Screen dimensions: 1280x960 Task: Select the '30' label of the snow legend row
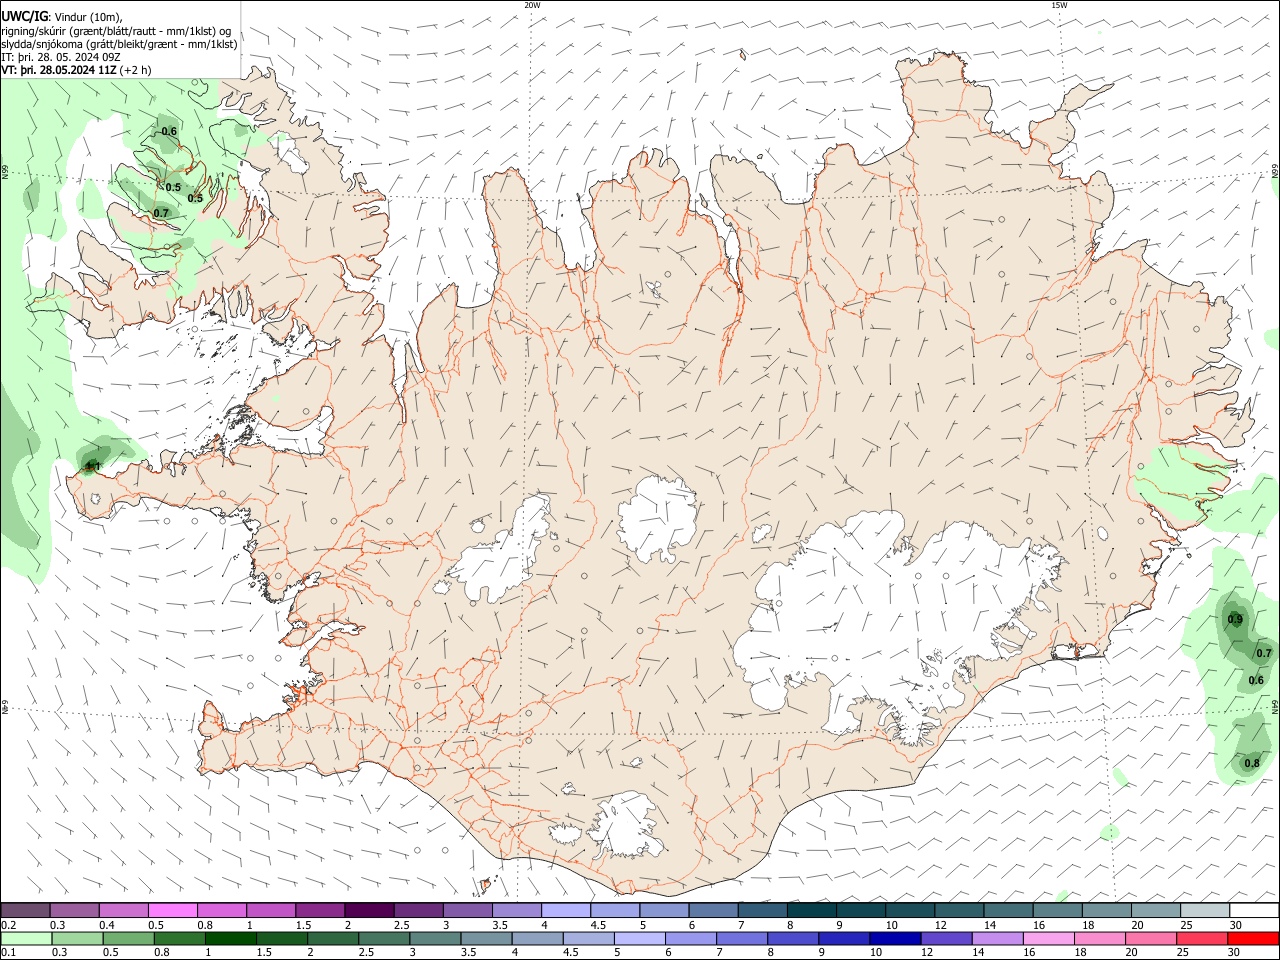pos(1235,925)
